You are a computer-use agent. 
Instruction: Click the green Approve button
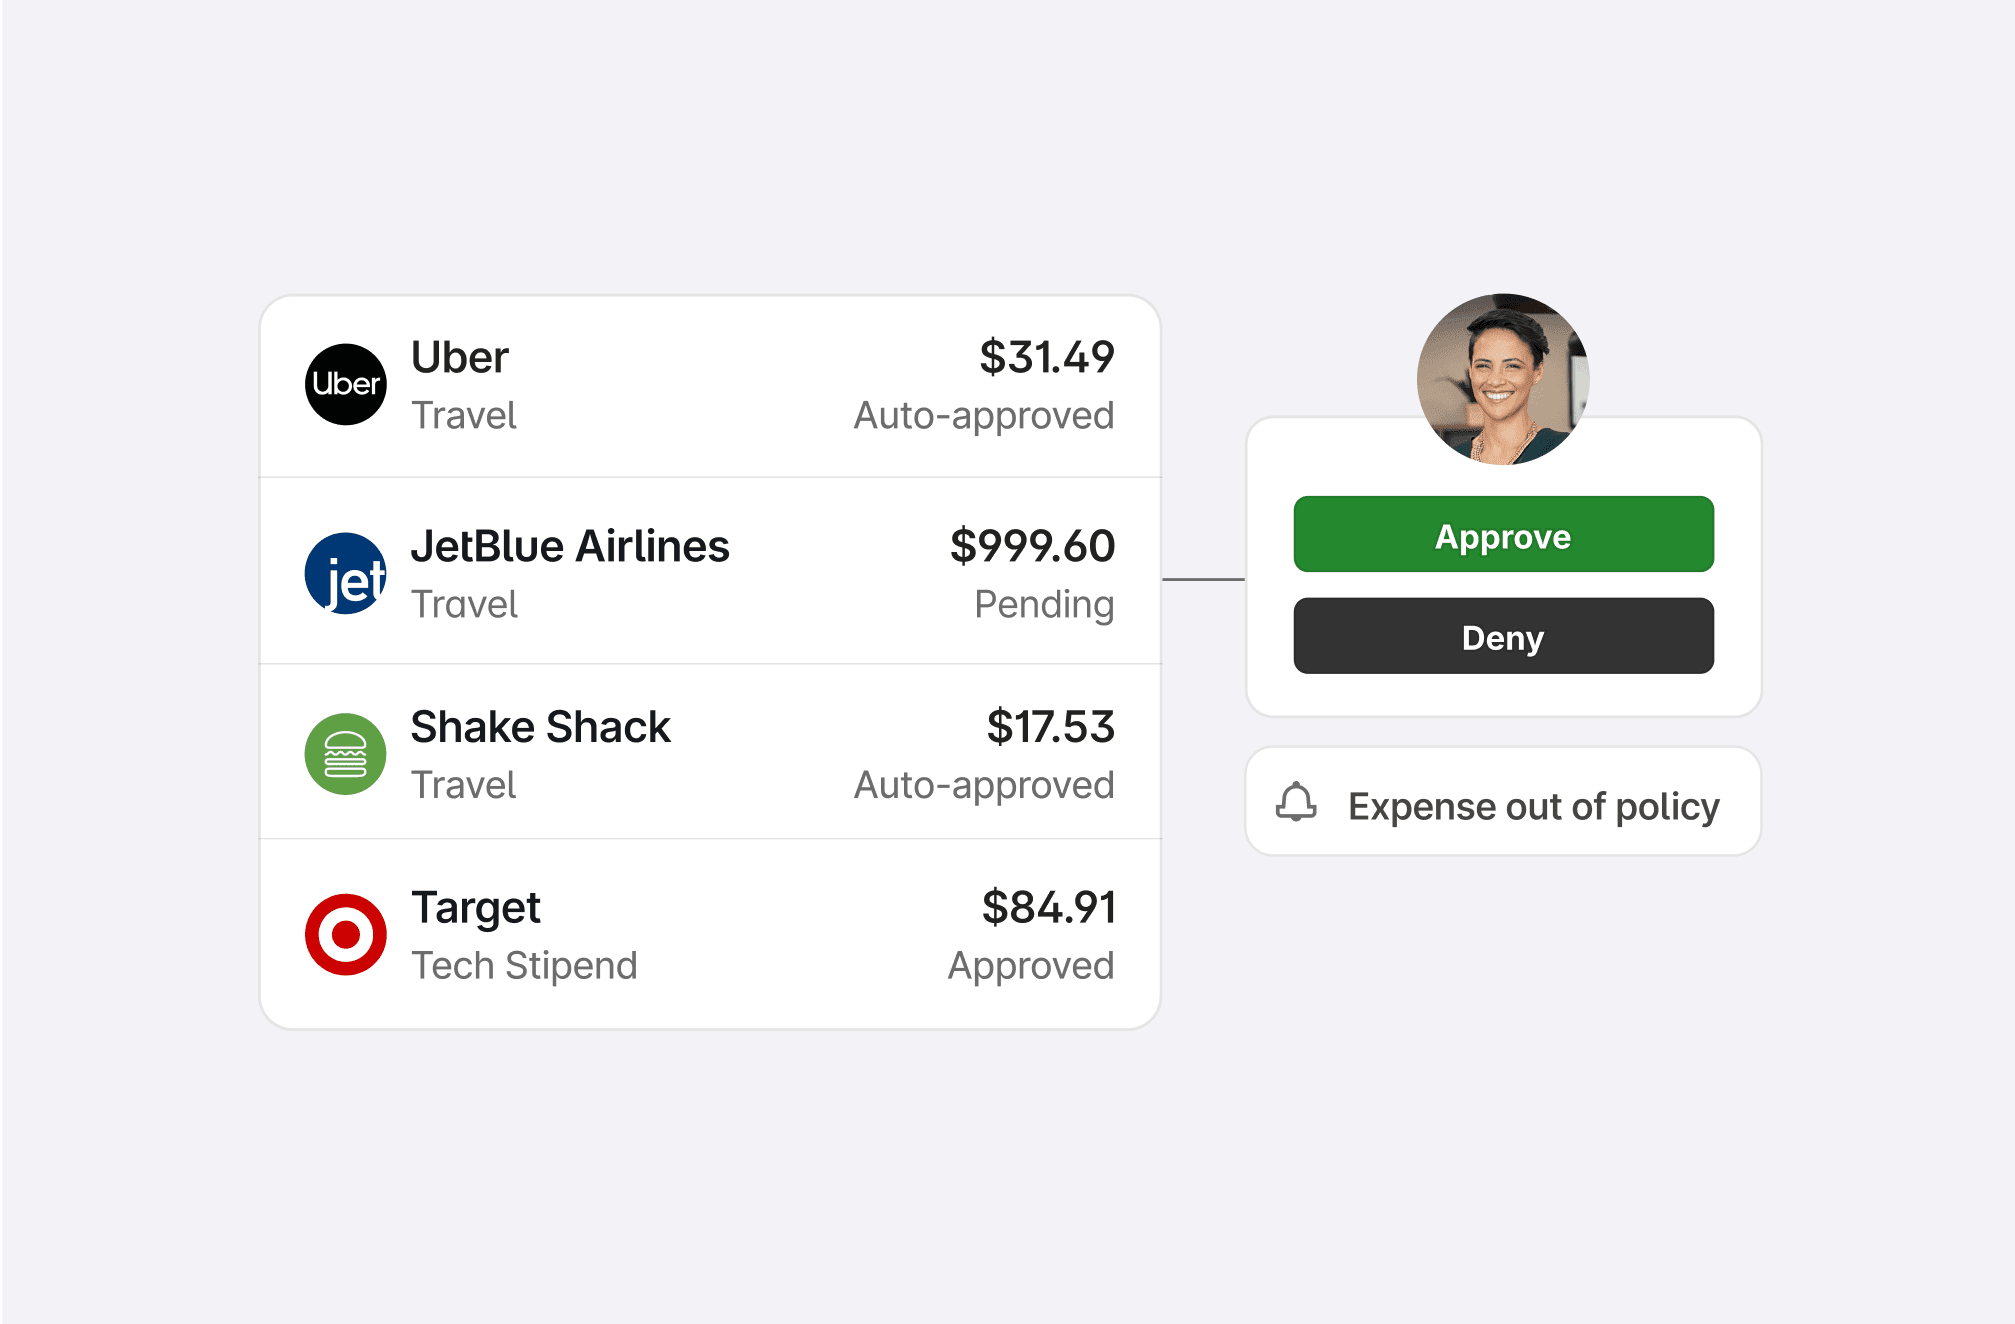[1502, 535]
